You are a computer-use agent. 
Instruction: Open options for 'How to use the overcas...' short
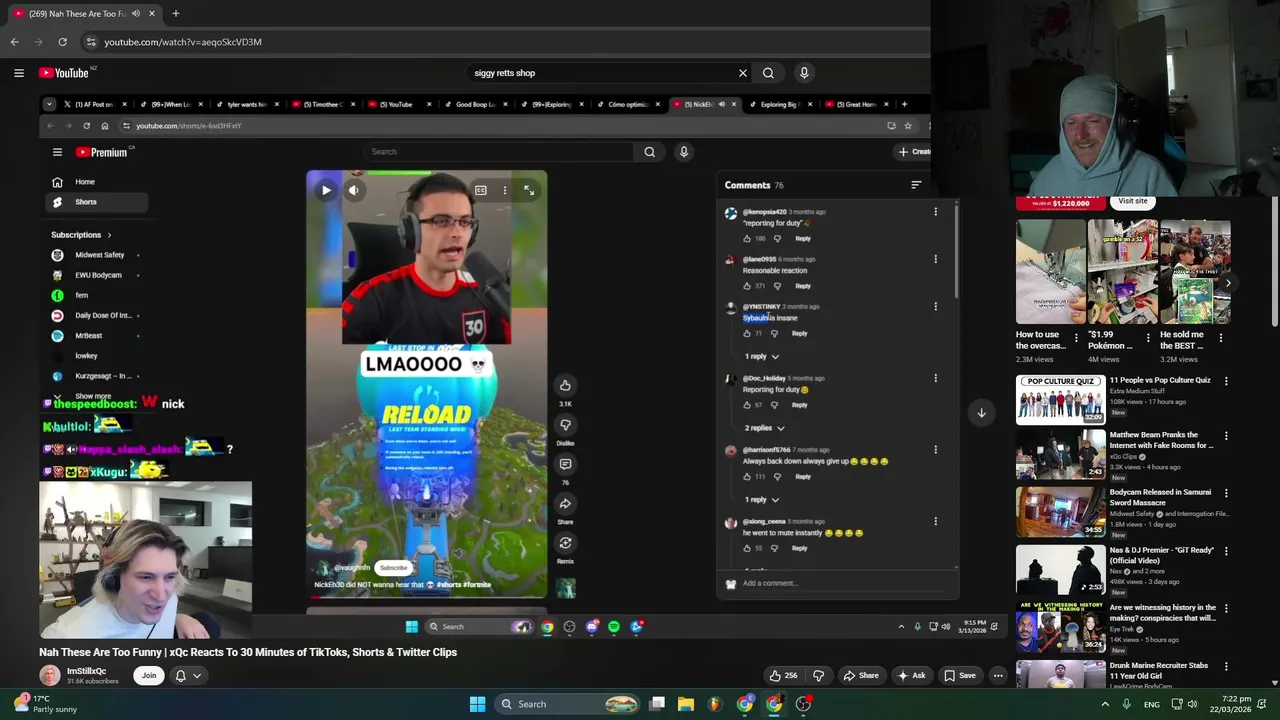1076,338
